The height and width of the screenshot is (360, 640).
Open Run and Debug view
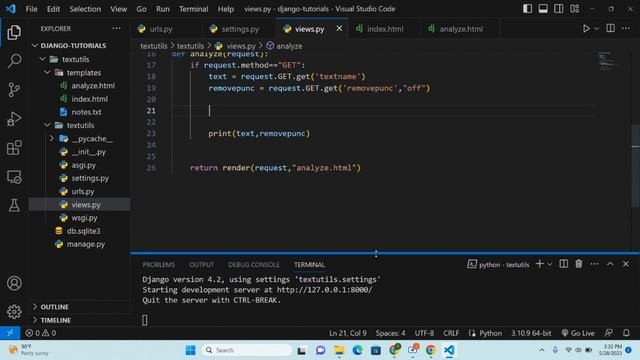click(14, 119)
